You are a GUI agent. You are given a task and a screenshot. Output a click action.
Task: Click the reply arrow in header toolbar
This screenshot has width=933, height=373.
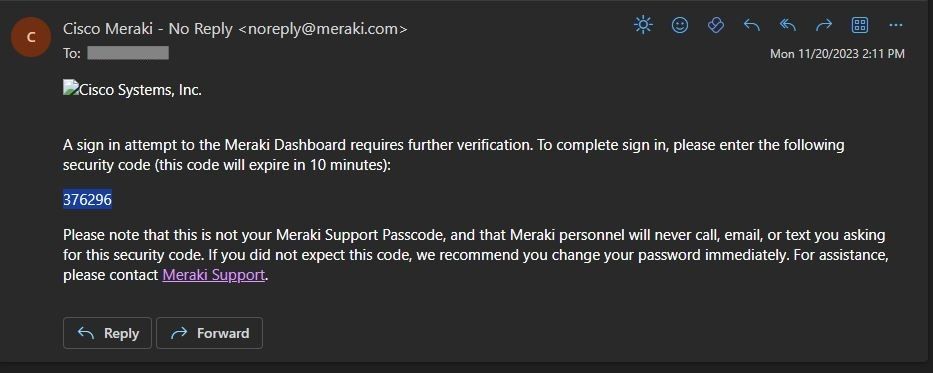click(752, 25)
